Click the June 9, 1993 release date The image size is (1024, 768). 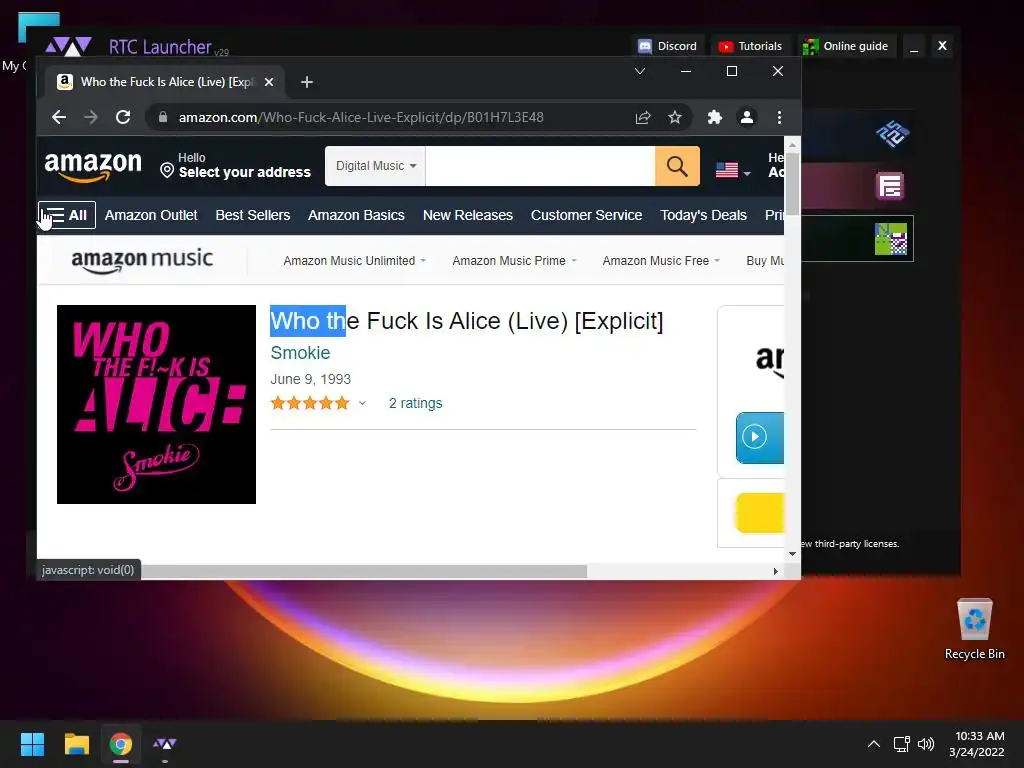310,379
